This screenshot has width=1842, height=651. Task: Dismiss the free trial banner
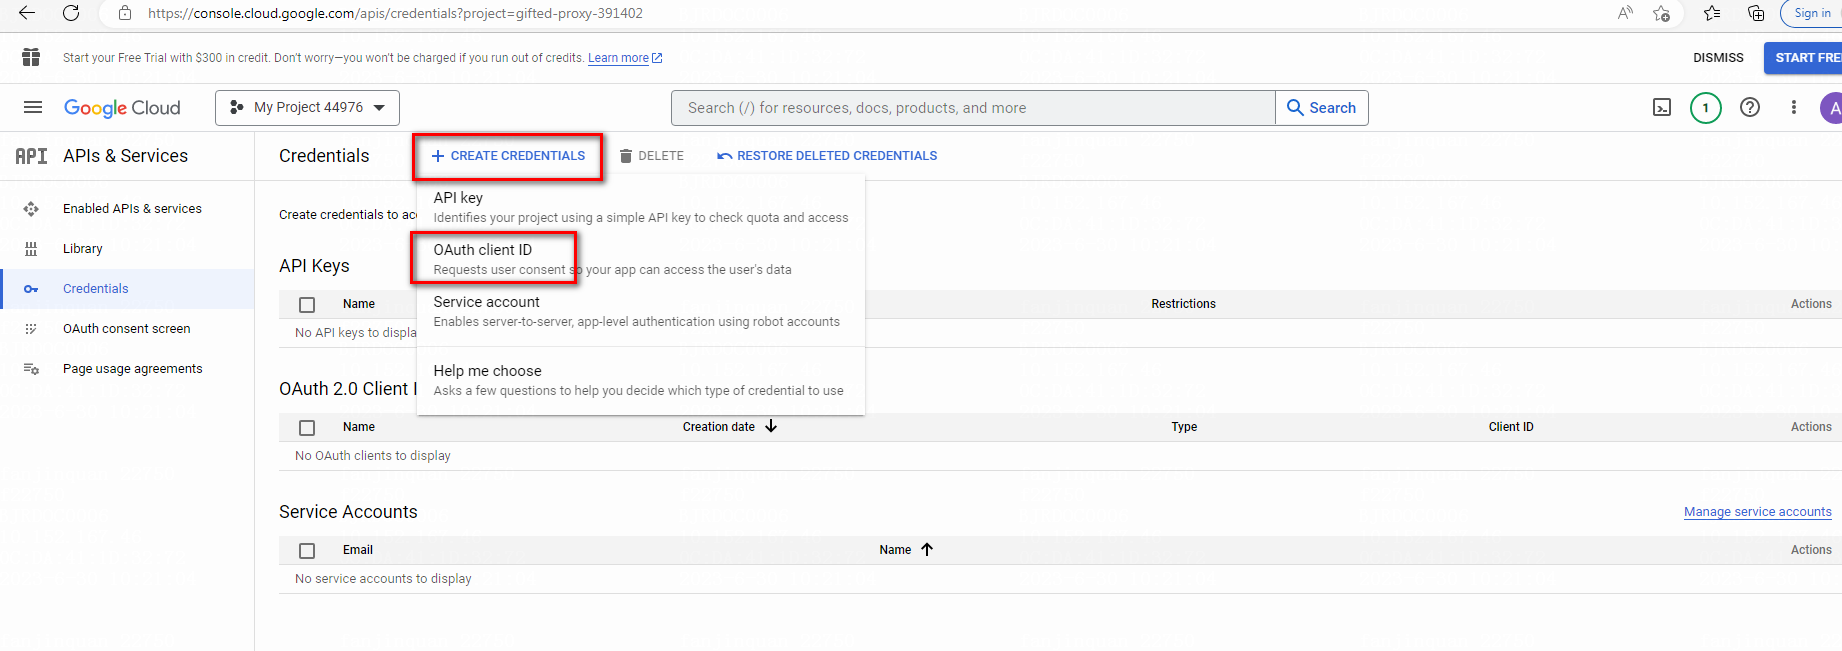pyautogui.click(x=1718, y=57)
